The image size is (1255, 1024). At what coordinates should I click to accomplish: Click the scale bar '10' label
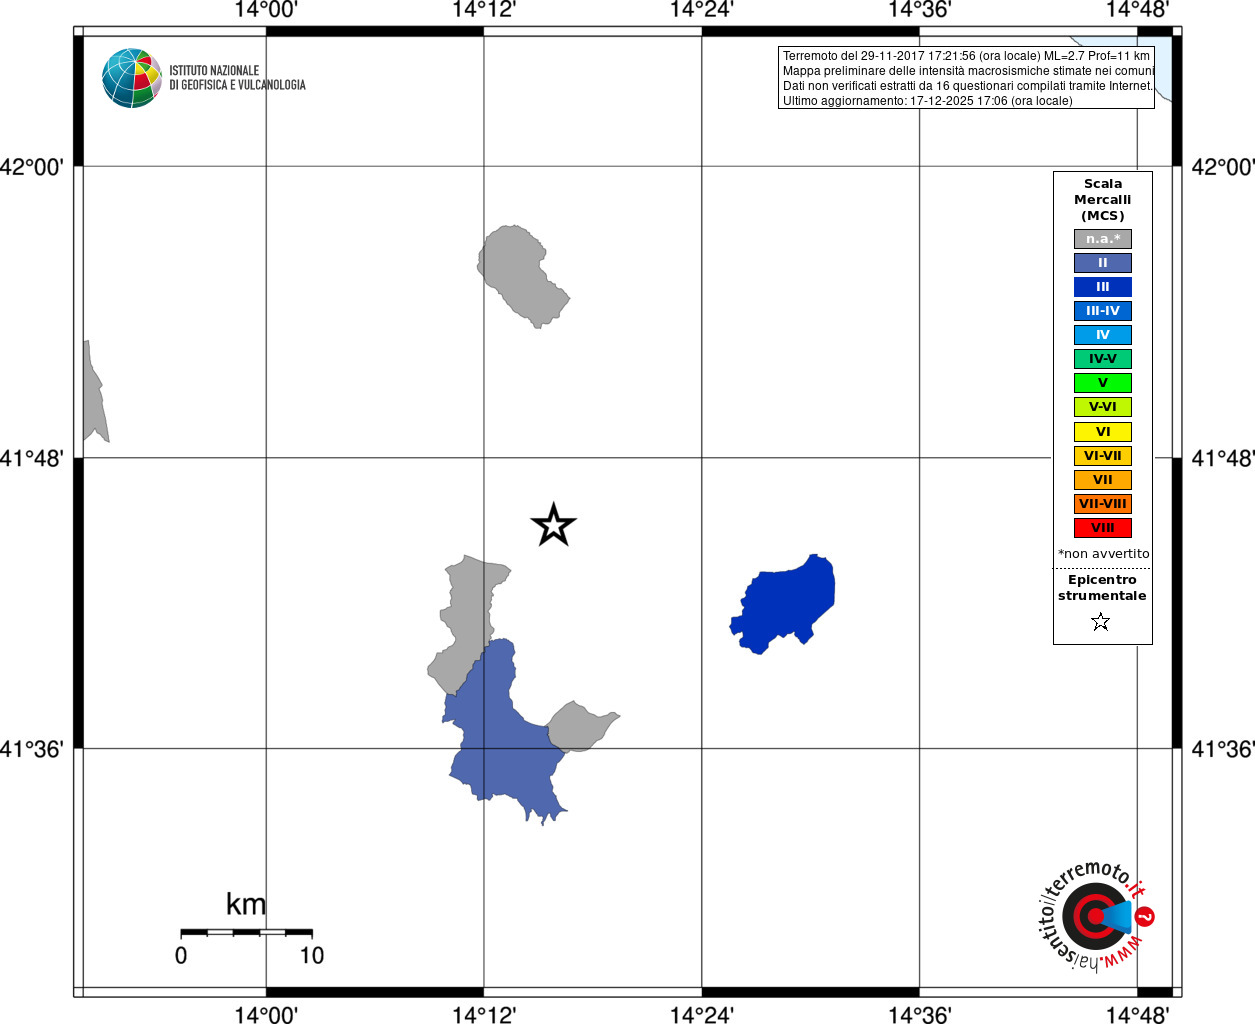(312, 956)
